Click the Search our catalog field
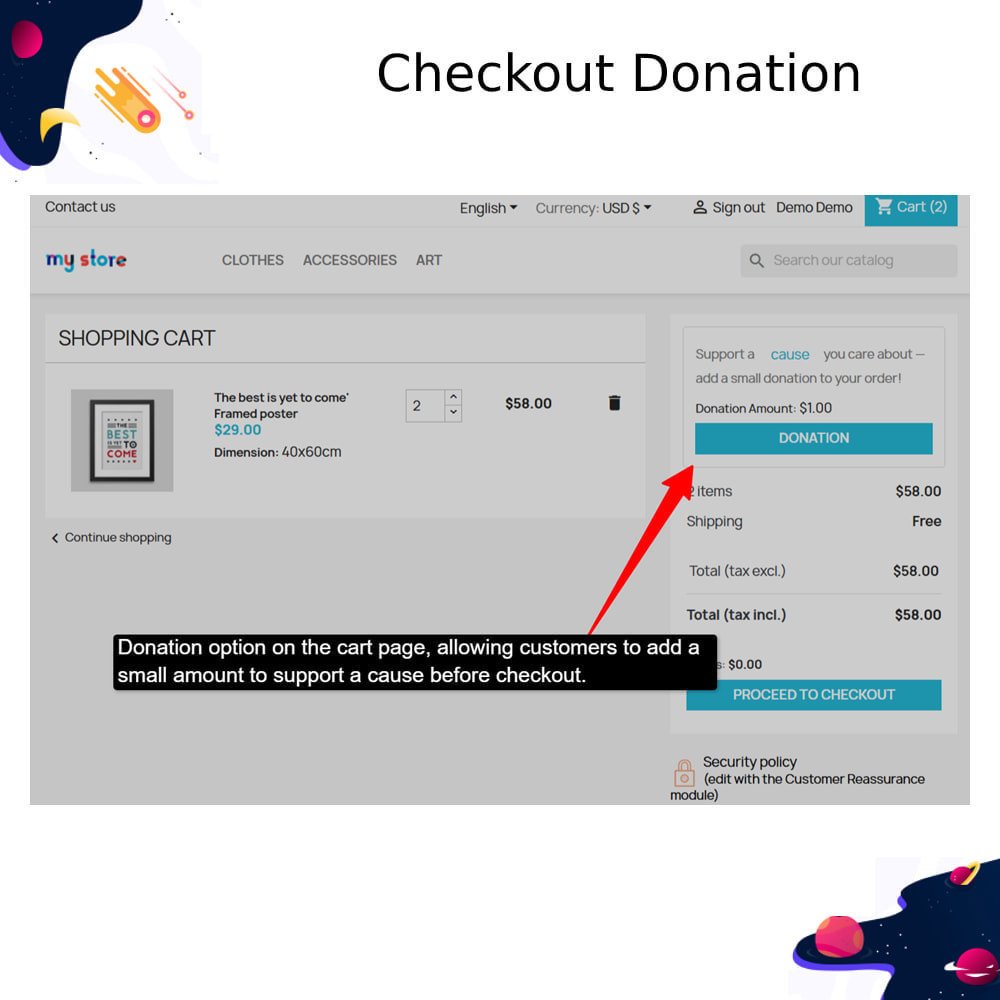Viewport: 1000px width, 1000px height. point(848,260)
